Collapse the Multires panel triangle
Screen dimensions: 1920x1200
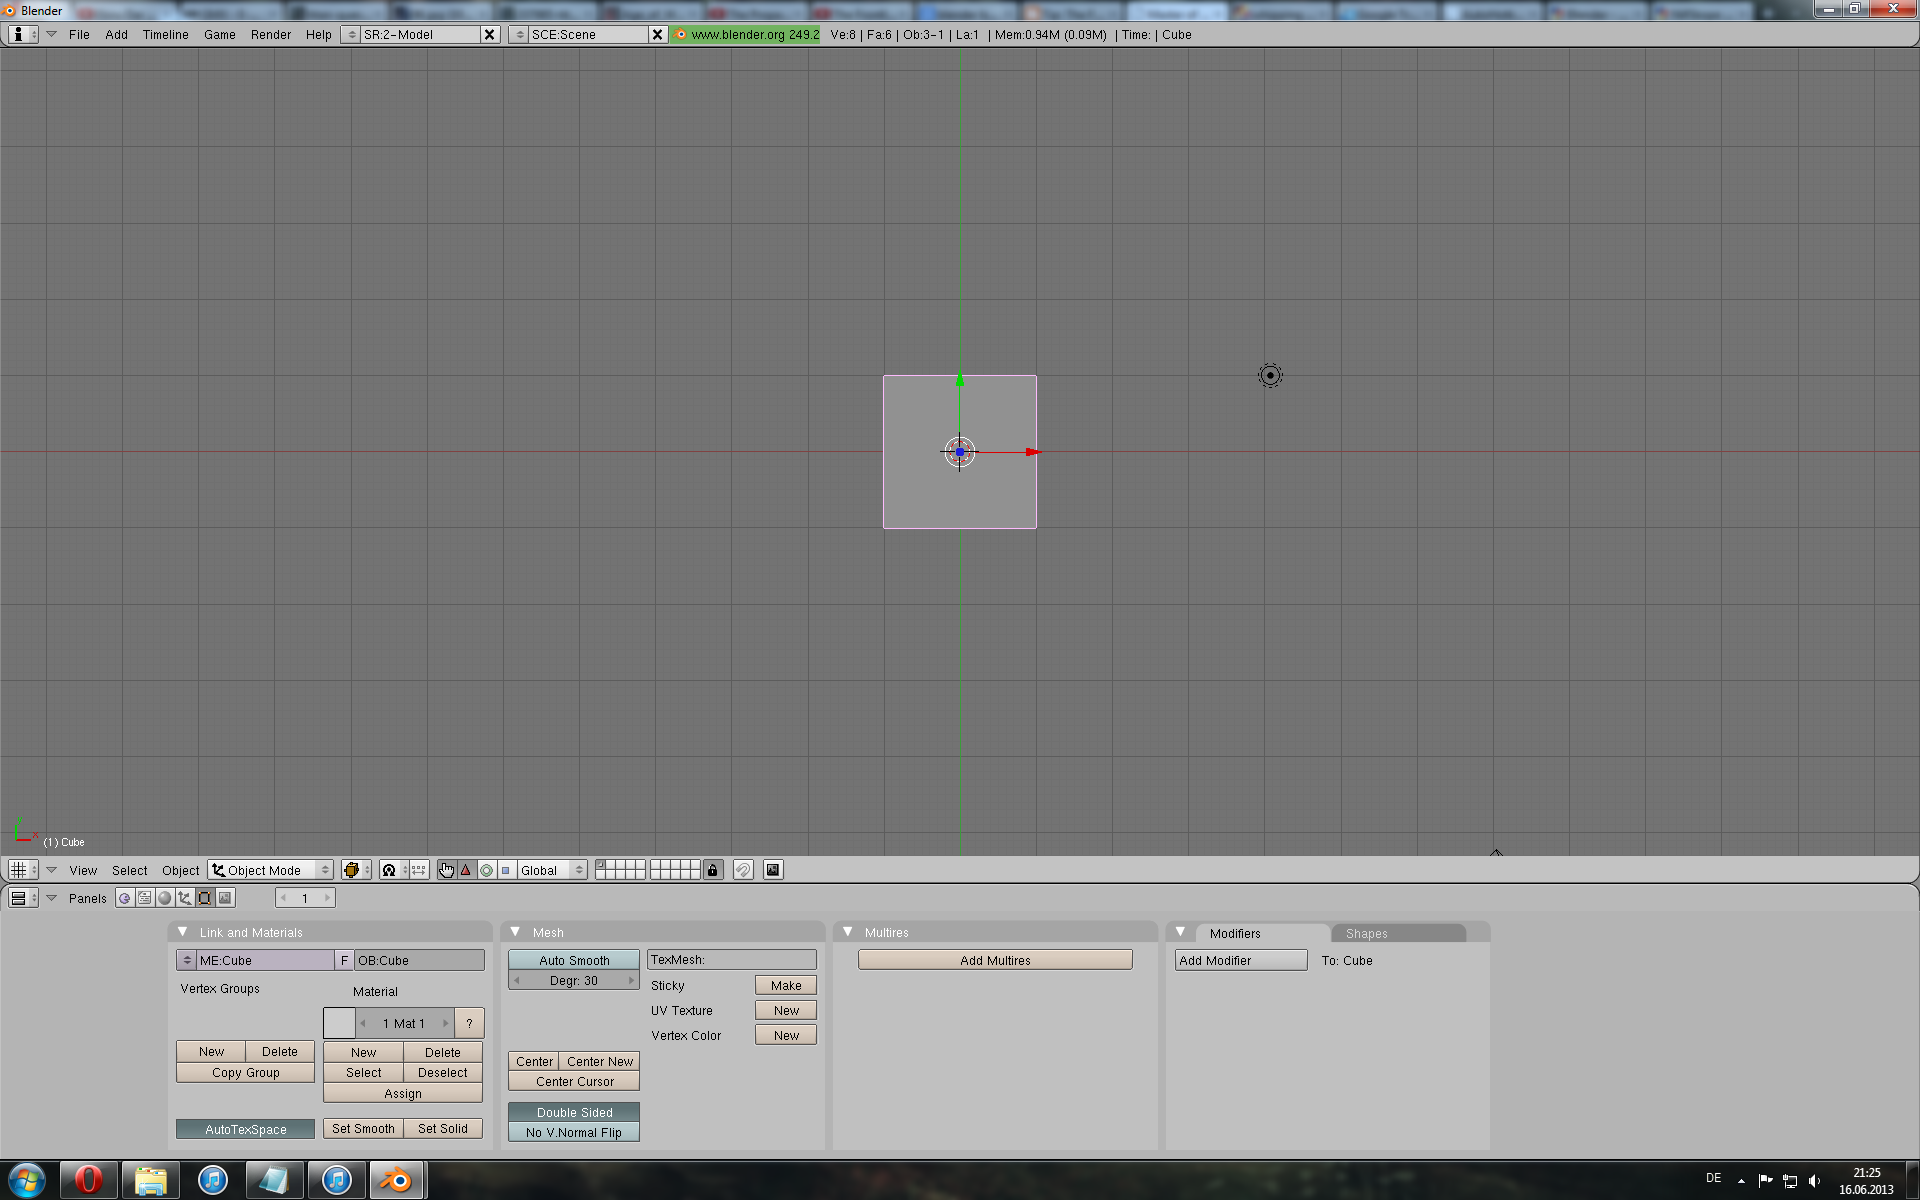pos(847,931)
